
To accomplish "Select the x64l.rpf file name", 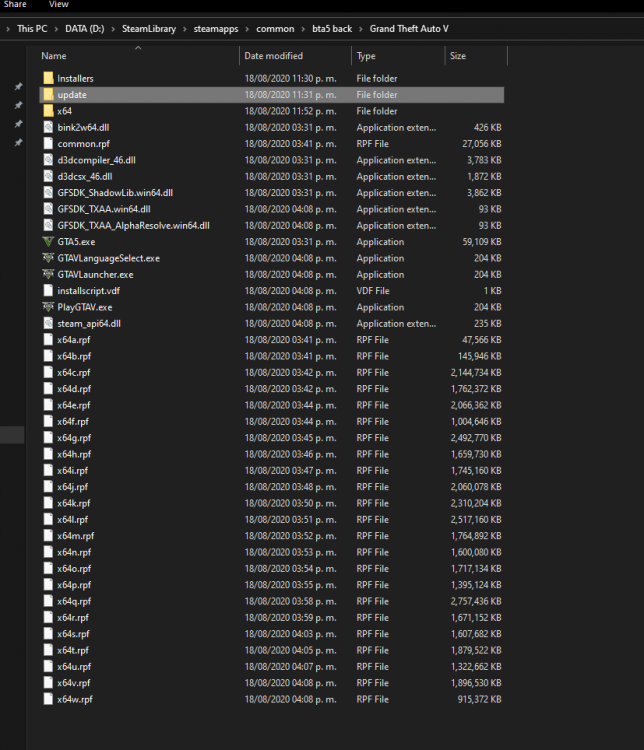I will pyautogui.click(x=73, y=519).
